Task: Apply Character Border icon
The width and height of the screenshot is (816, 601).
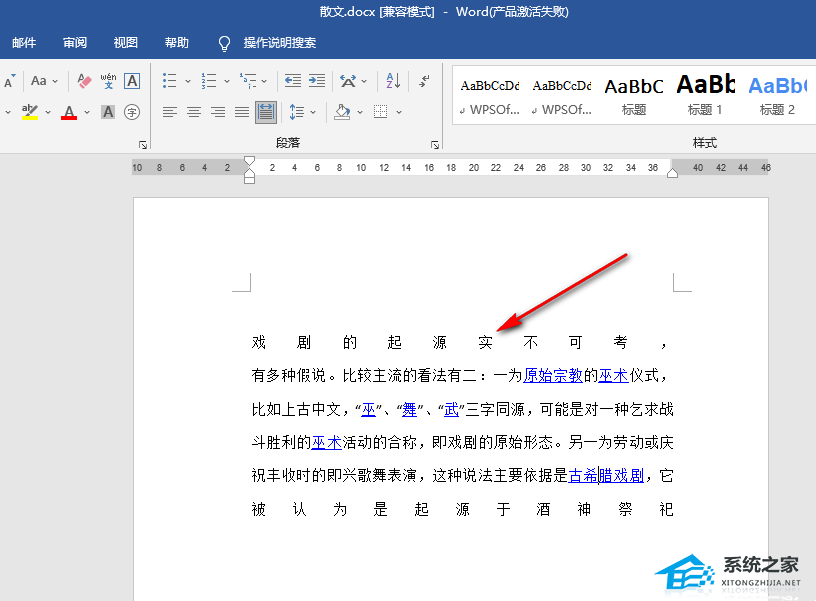Action: pyautogui.click(x=132, y=81)
